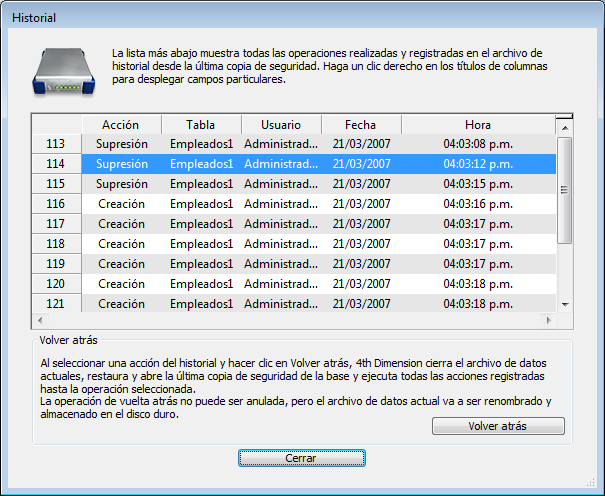Click the Acción column header
The height and width of the screenshot is (496, 605).
pos(120,125)
